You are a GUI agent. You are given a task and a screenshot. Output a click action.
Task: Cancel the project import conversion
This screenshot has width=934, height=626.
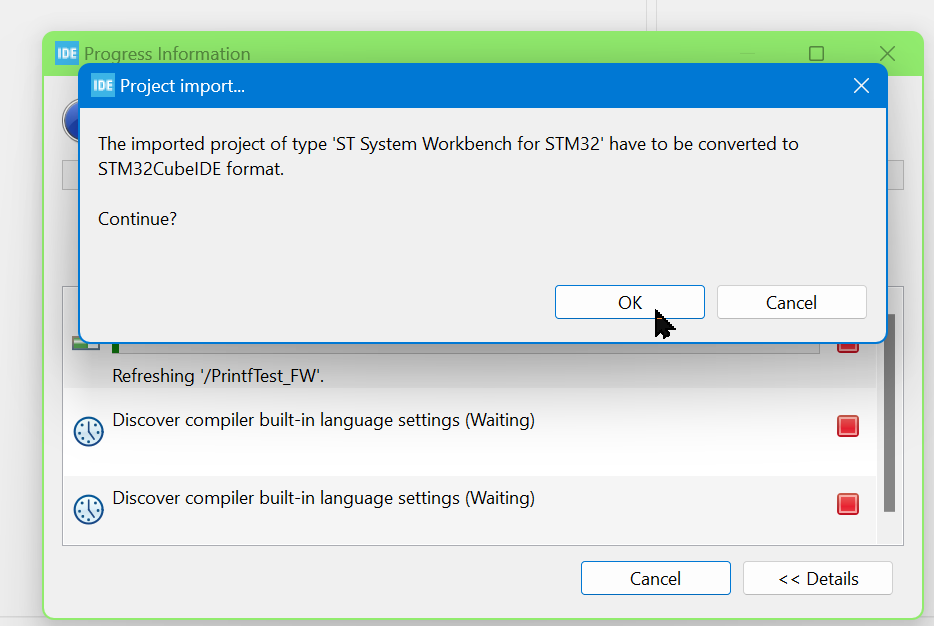791,302
